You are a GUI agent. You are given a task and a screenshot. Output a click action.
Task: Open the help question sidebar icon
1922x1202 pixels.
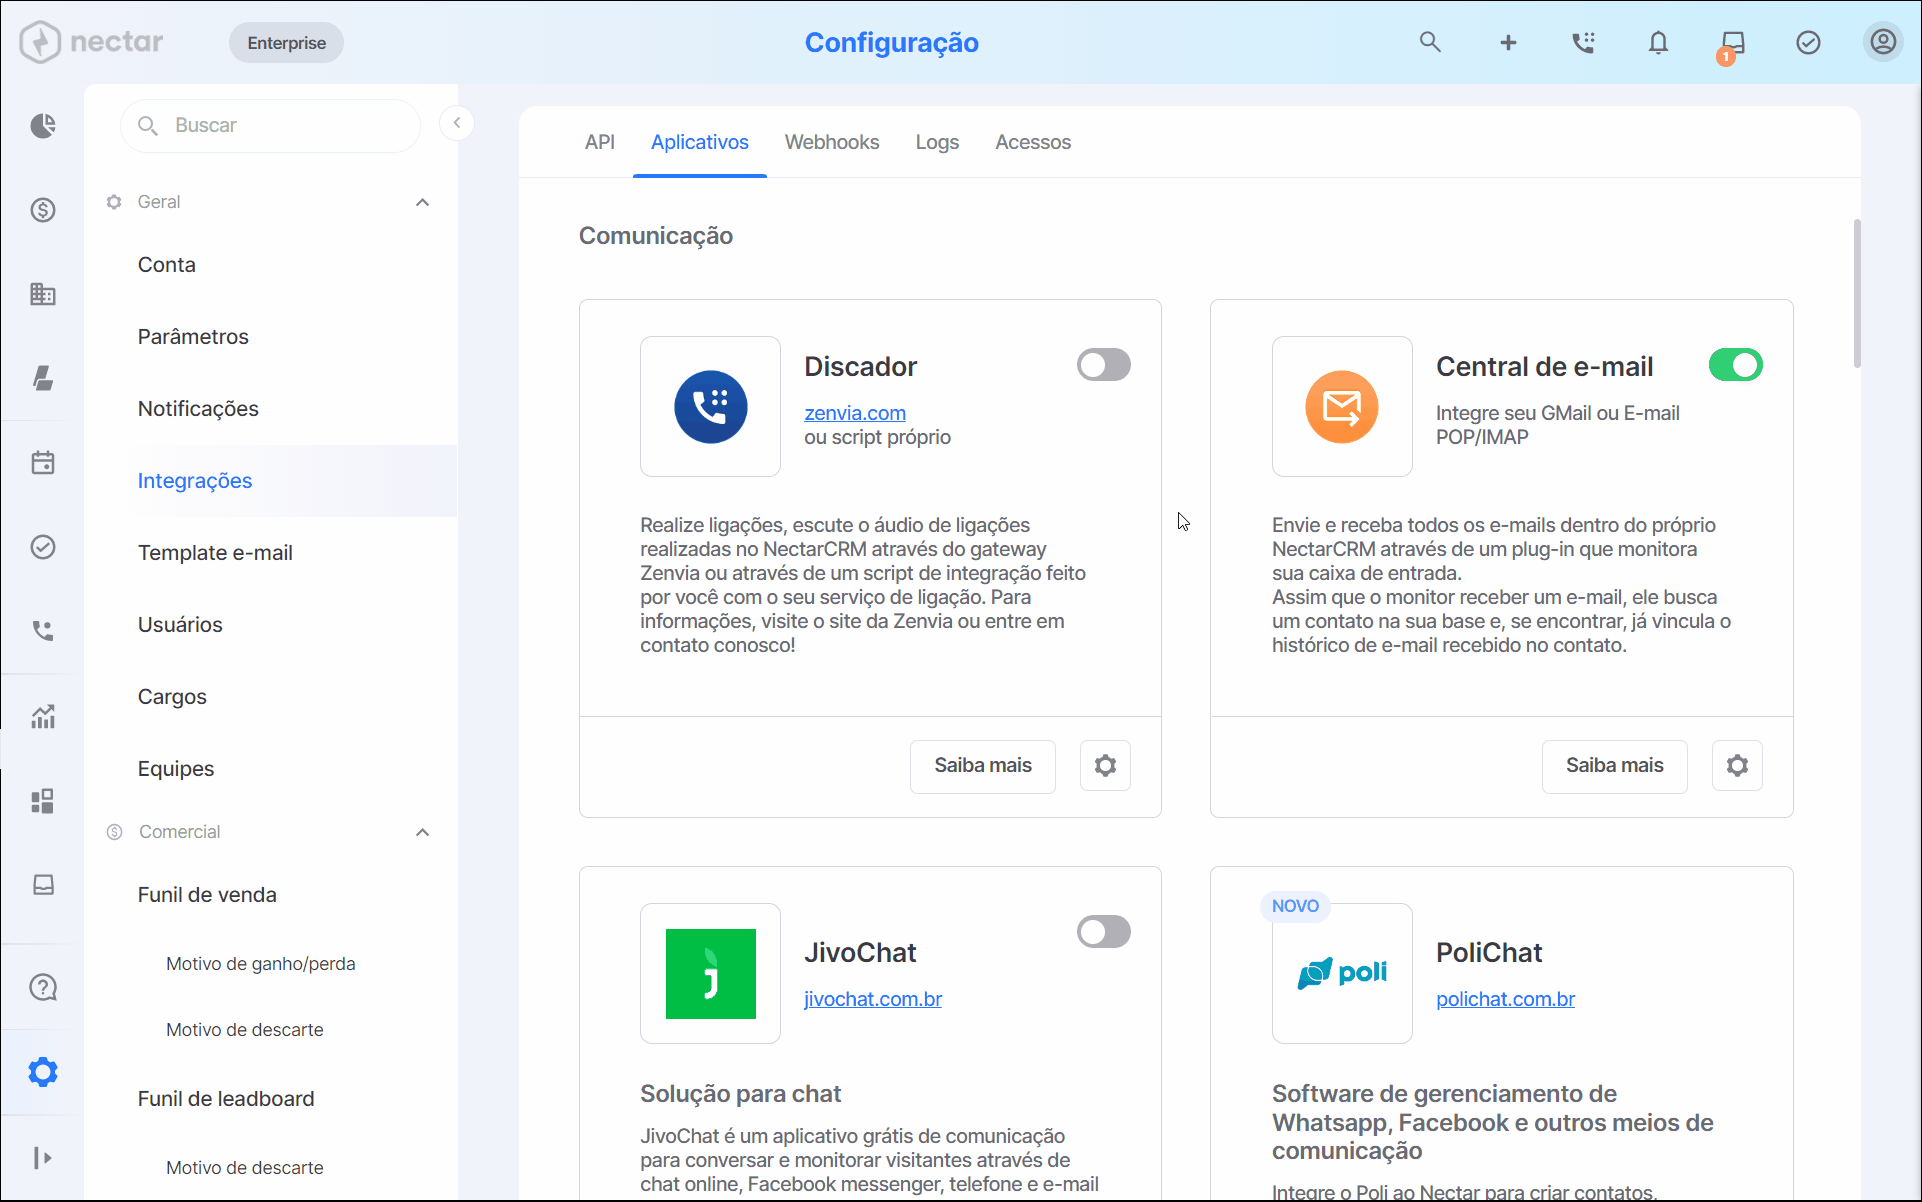coord(43,987)
